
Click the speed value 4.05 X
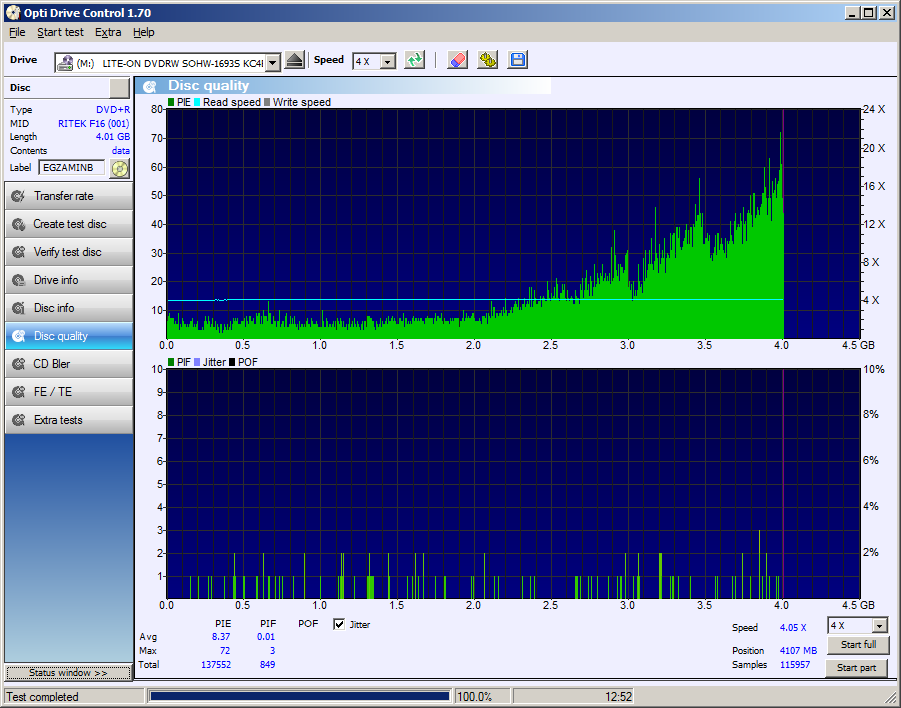(x=793, y=628)
